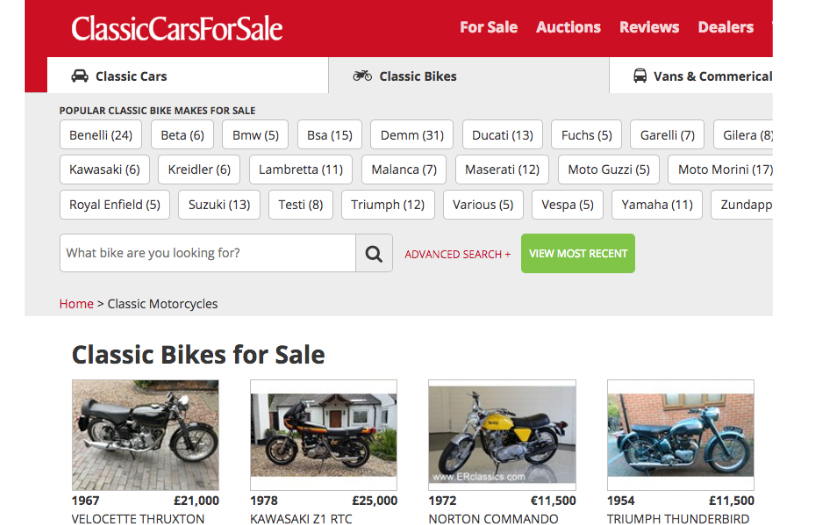Open the Norton Commando photo
825x525 pixels.
pyautogui.click(x=502, y=435)
